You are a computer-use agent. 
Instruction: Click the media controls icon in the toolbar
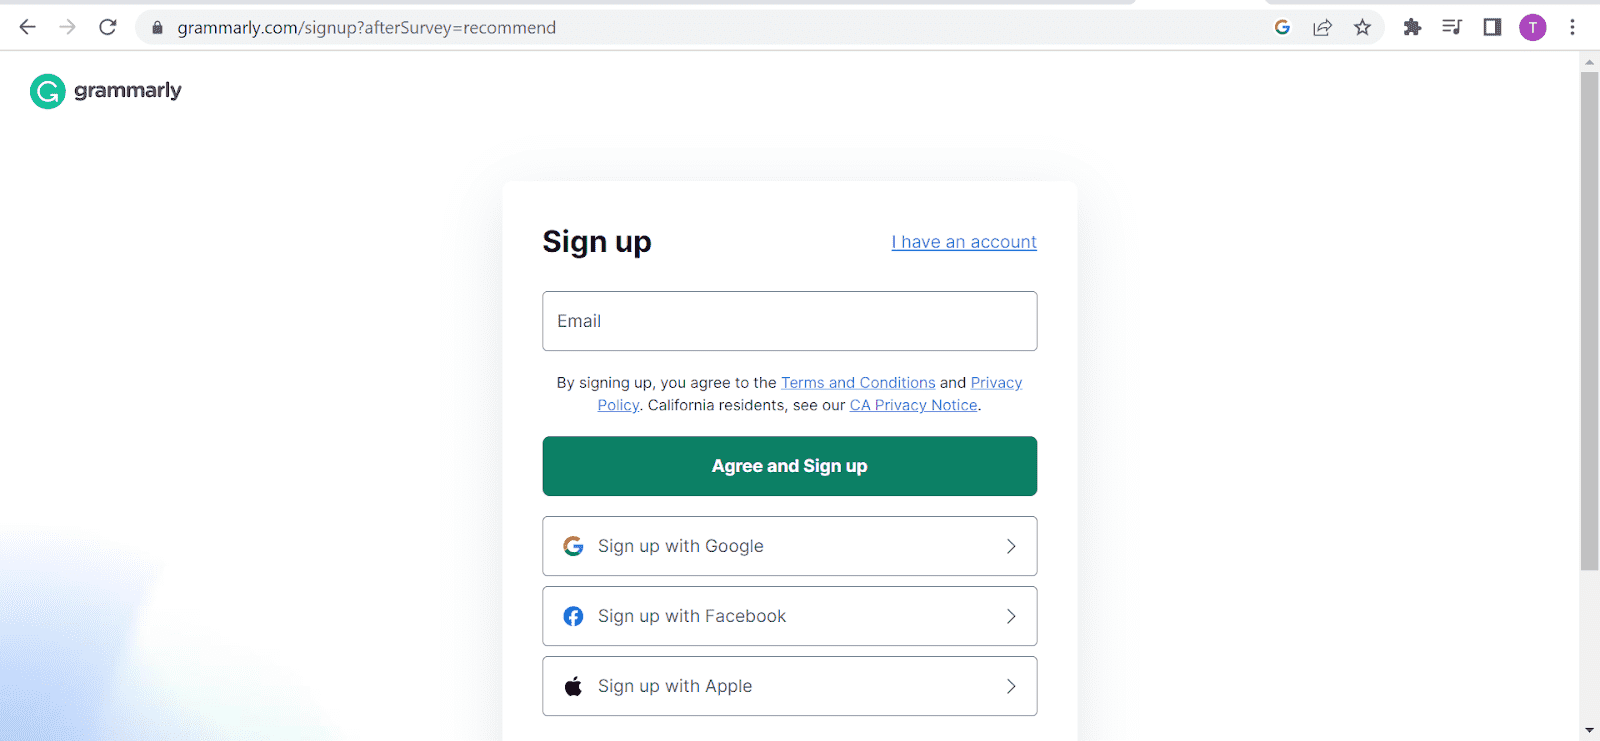(x=1452, y=27)
